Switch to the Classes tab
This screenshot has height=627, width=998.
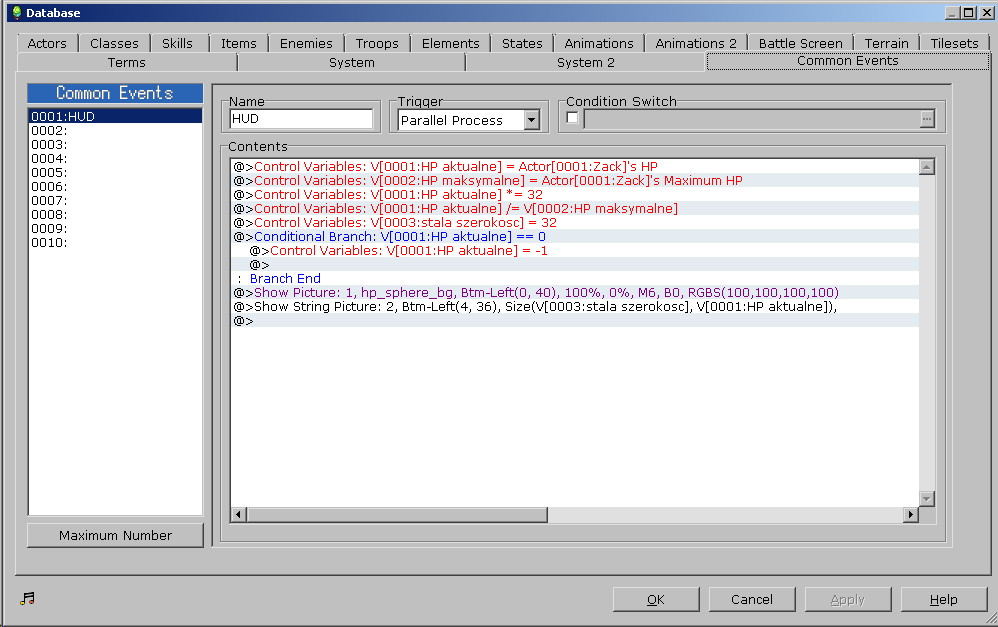coord(114,43)
